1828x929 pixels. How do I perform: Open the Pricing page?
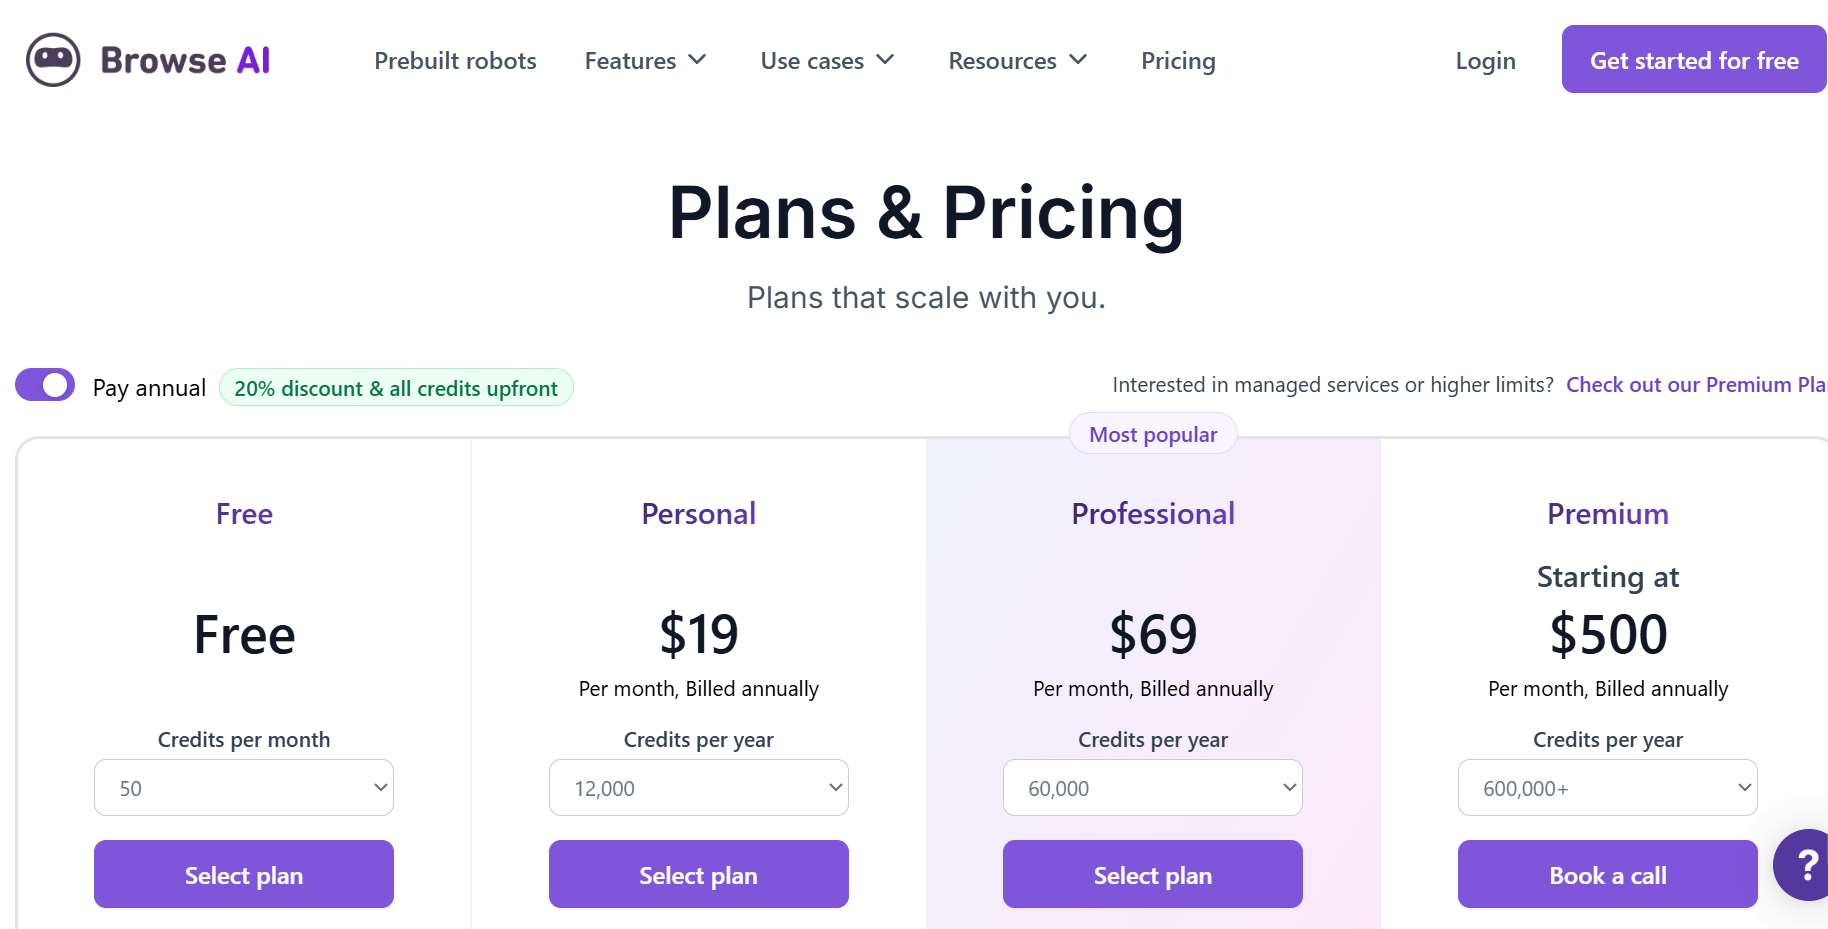[x=1178, y=60]
